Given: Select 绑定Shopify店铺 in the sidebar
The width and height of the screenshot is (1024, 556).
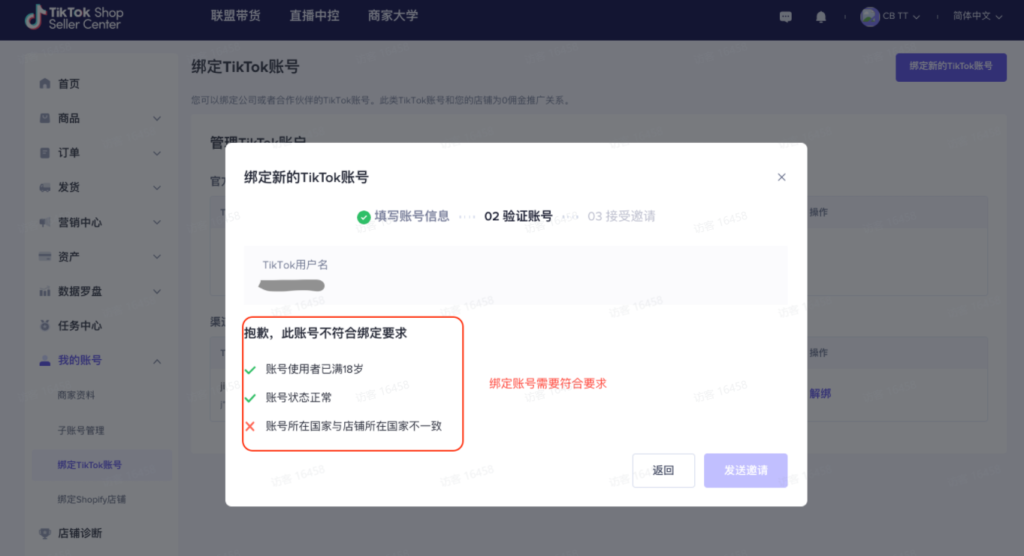Looking at the screenshot, I should coord(91,499).
